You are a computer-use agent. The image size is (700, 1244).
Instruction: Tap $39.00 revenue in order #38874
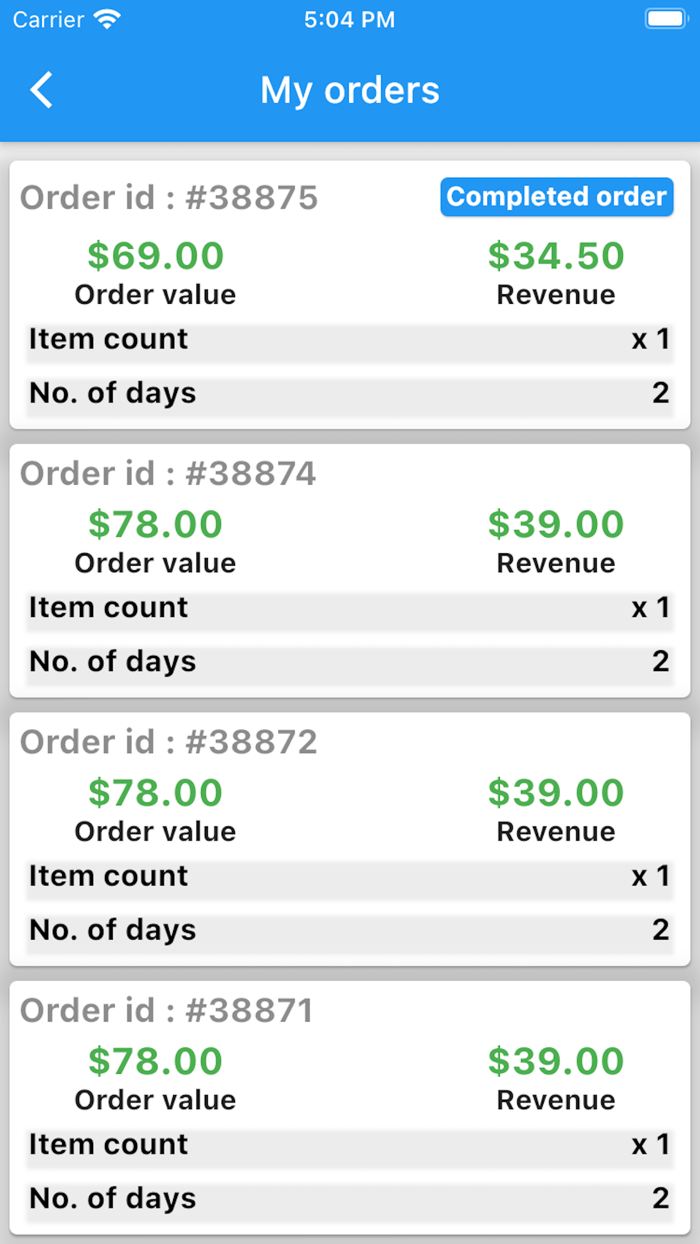tap(556, 524)
